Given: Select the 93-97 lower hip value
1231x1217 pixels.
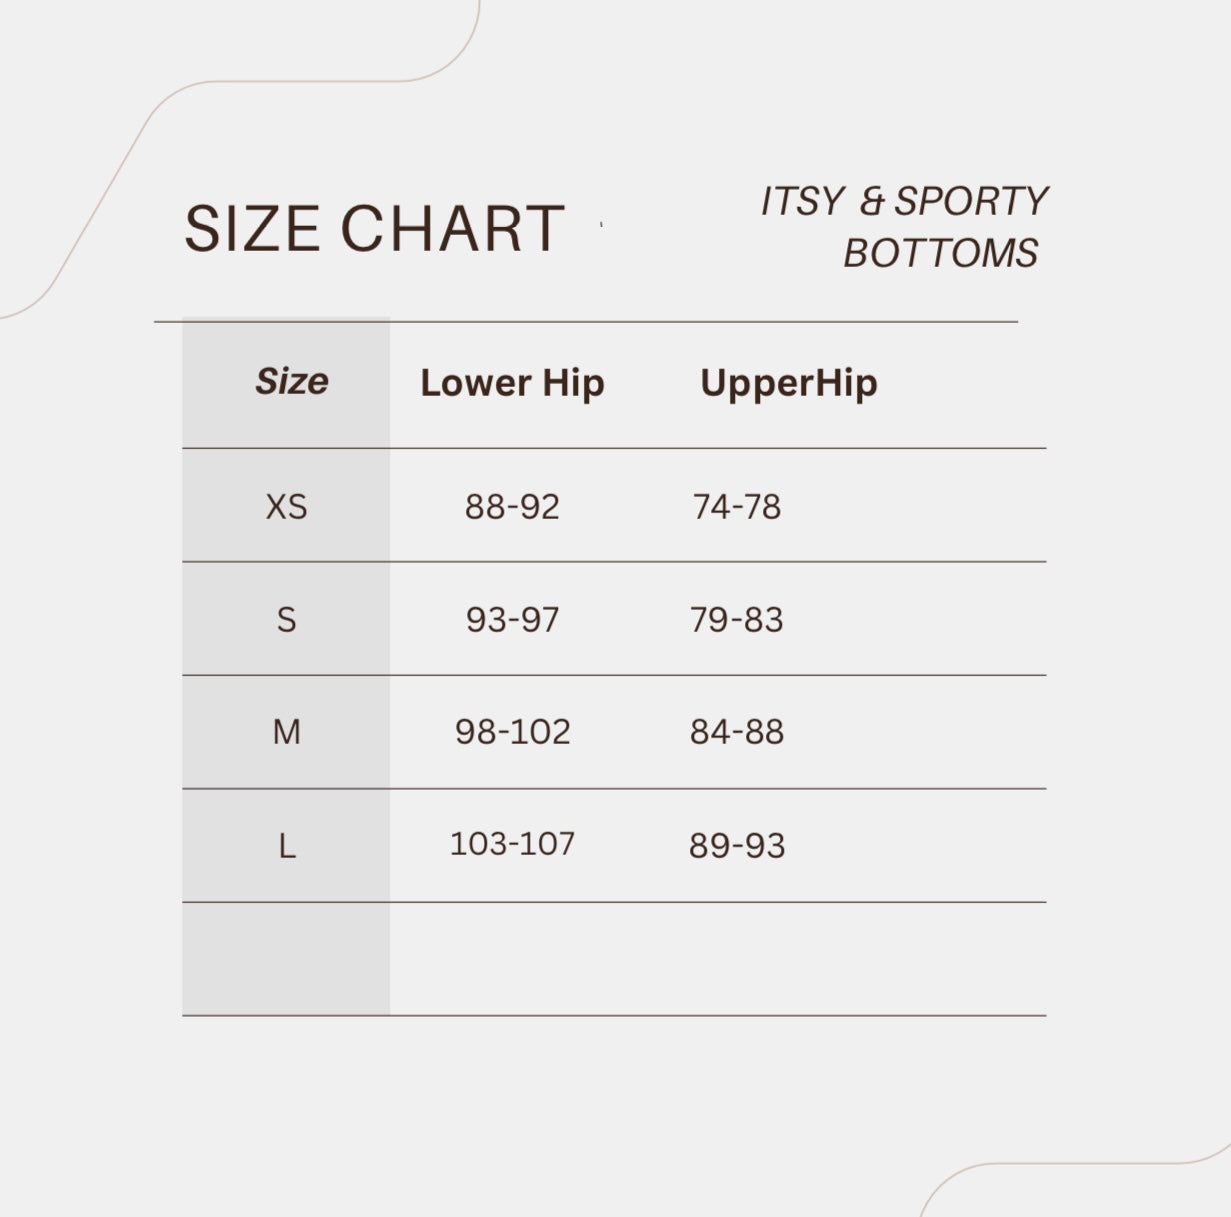Looking at the screenshot, I should click(512, 620).
